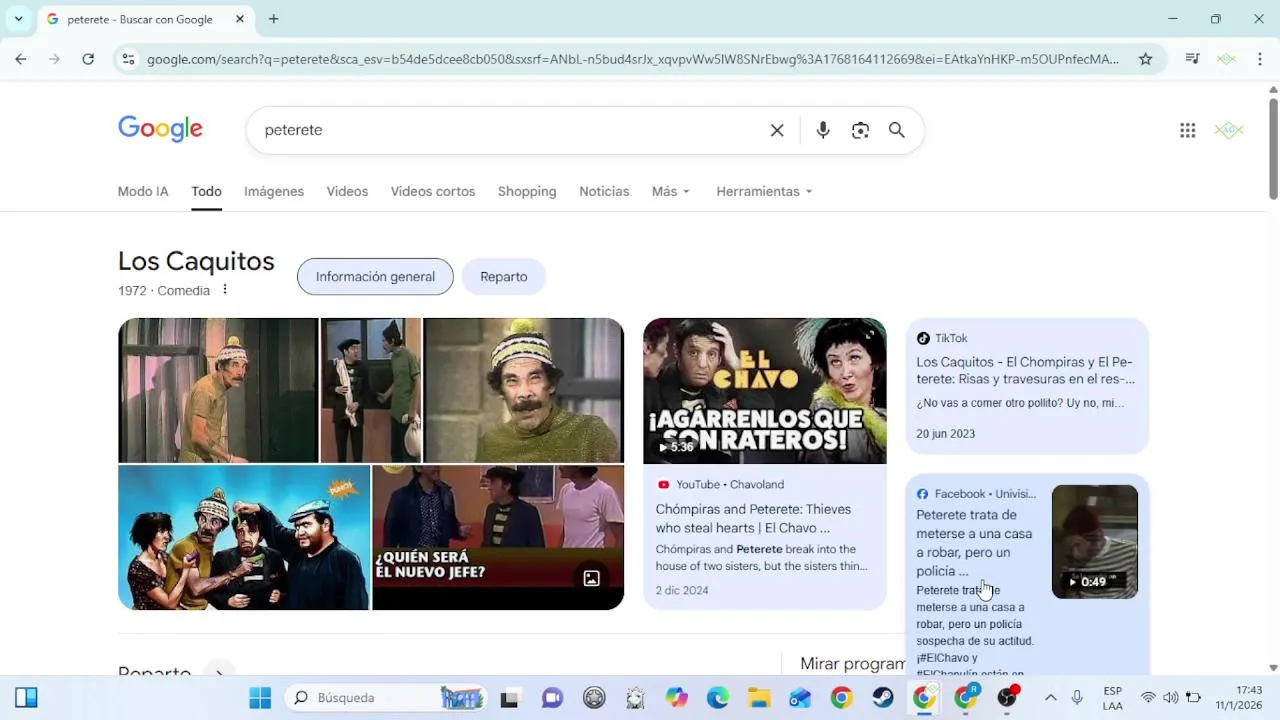Close the peterete search tab
The height and width of the screenshot is (720, 1280).
pyautogui.click(x=240, y=19)
